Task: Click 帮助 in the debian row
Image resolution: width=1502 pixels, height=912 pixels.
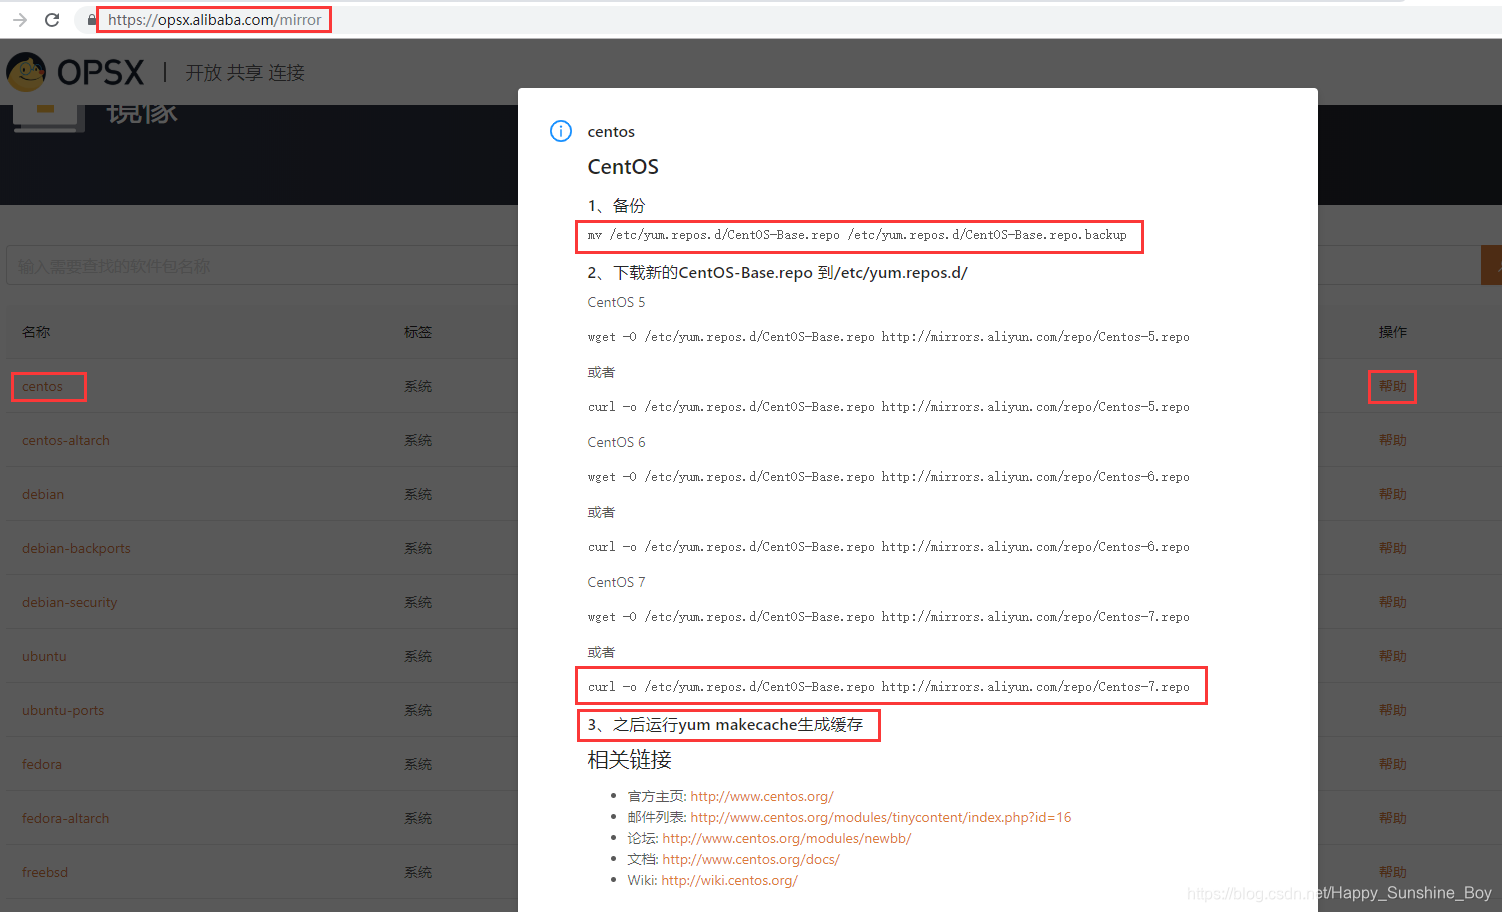Action: pos(1393,494)
